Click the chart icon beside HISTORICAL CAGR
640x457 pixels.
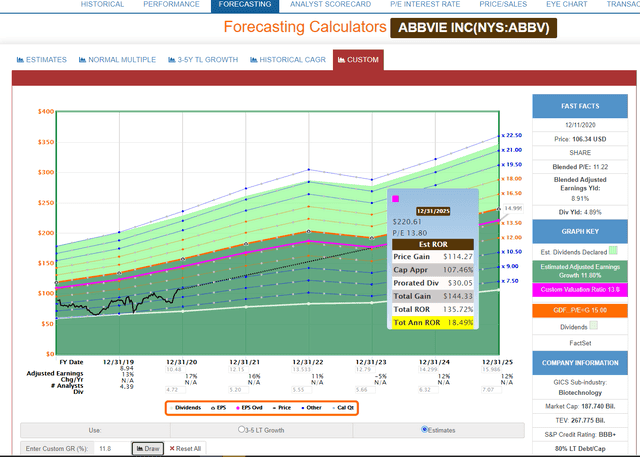pos(253,60)
